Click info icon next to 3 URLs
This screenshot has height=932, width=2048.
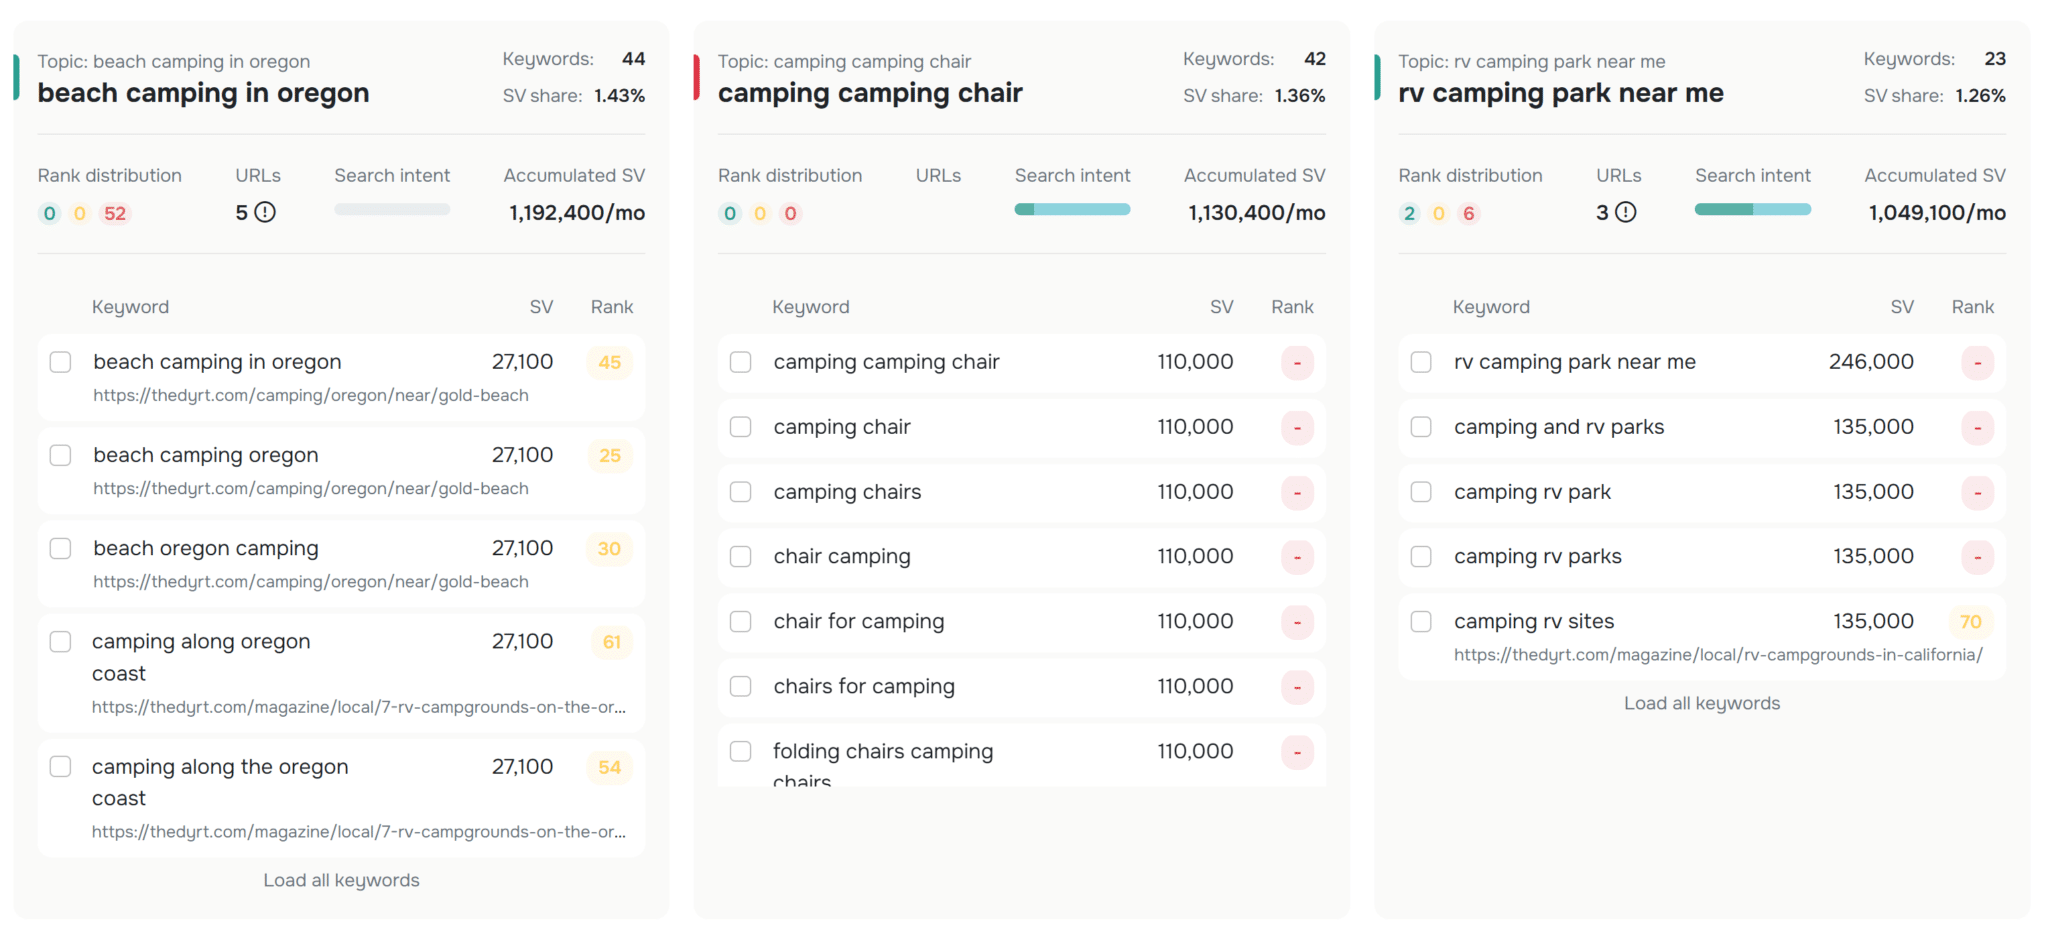coord(1626,212)
